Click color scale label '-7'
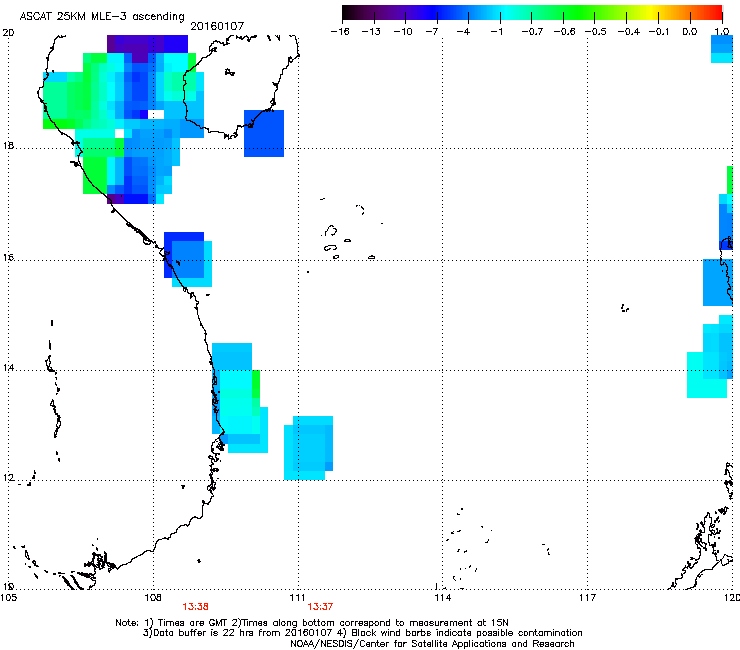740x650 pixels. pyautogui.click(x=431, y=32)
